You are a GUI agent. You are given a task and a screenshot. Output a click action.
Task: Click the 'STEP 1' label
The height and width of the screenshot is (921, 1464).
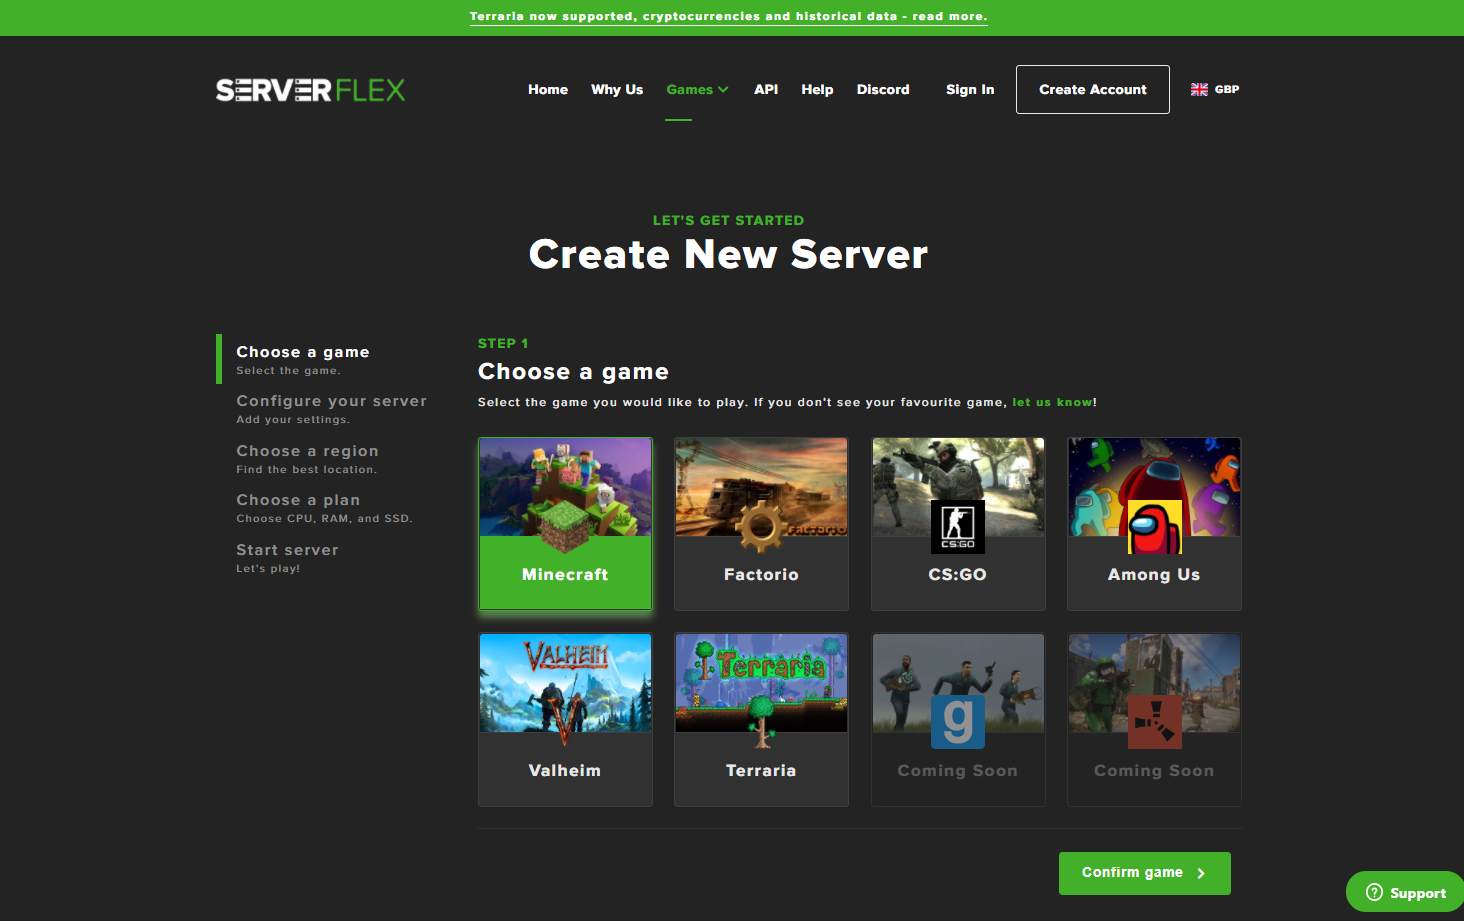coord(503,343)
